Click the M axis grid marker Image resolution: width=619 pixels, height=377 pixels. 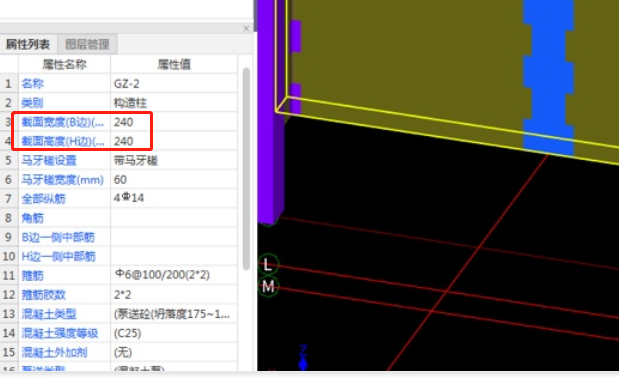(x=268, y=286)
